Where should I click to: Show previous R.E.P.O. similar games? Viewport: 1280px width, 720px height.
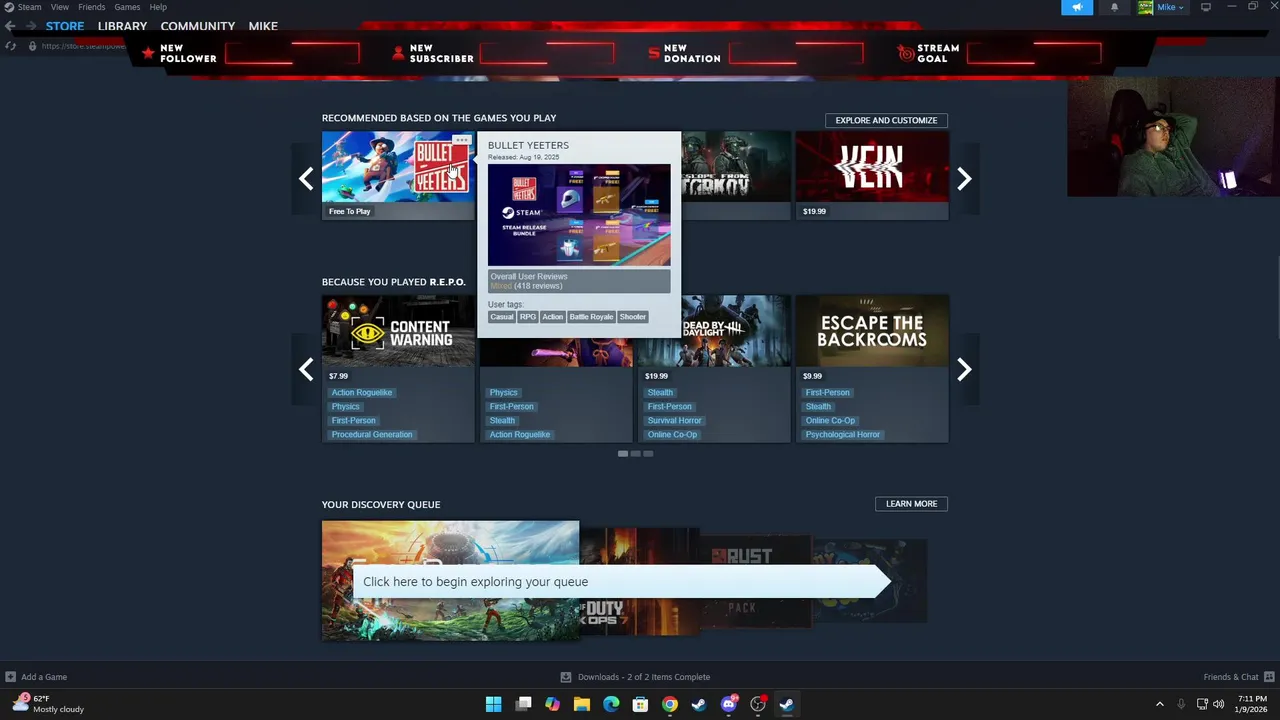(x=306, y=370)
